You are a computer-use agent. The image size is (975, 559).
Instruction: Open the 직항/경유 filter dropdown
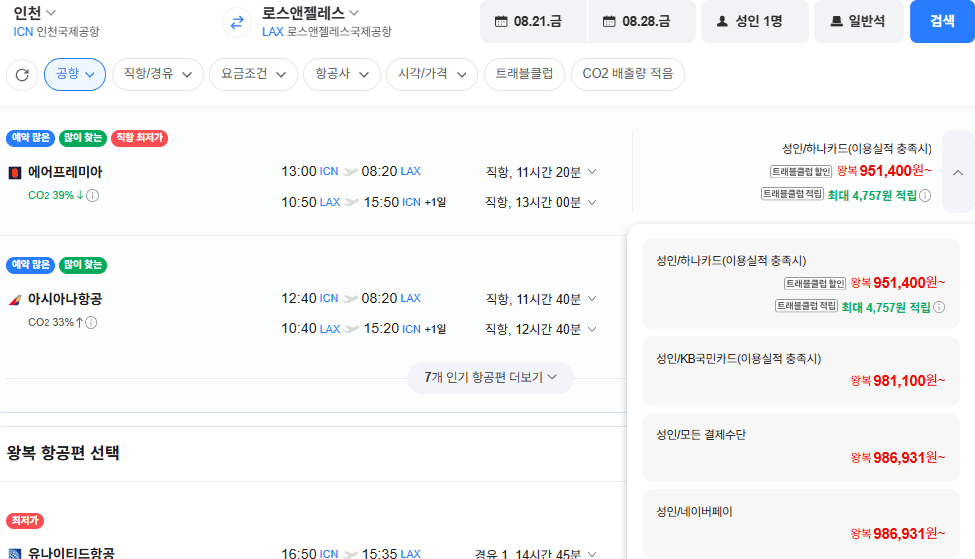158,75
